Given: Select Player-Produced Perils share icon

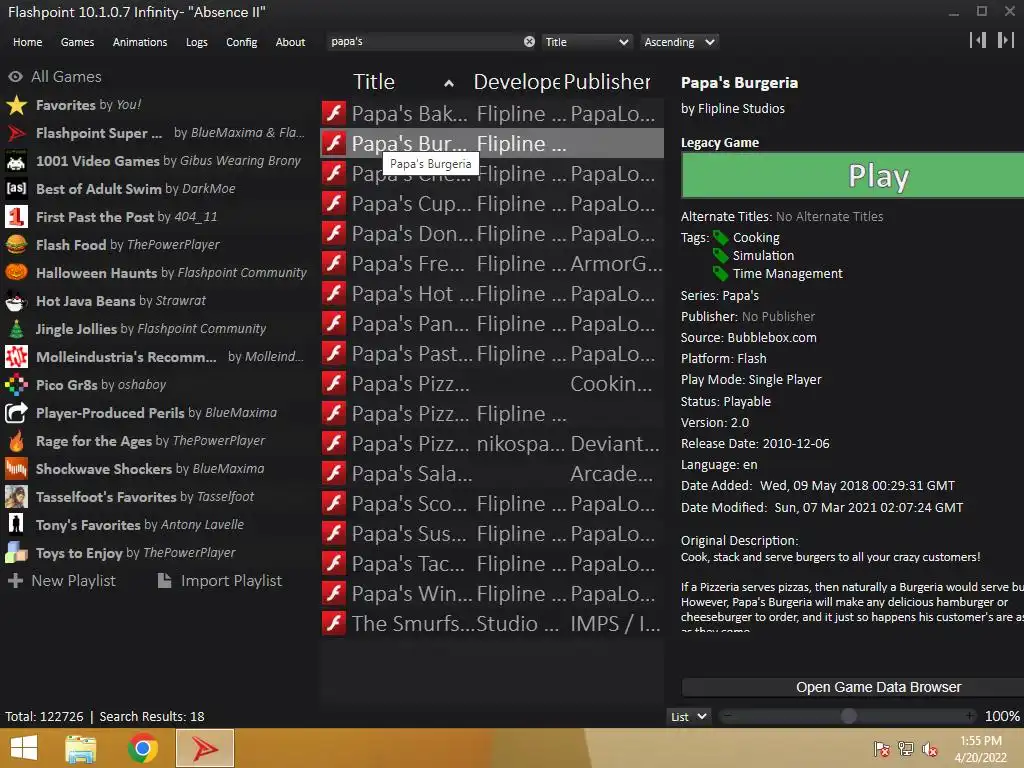Looking at the screenshot, I should [x=16, y=413].
